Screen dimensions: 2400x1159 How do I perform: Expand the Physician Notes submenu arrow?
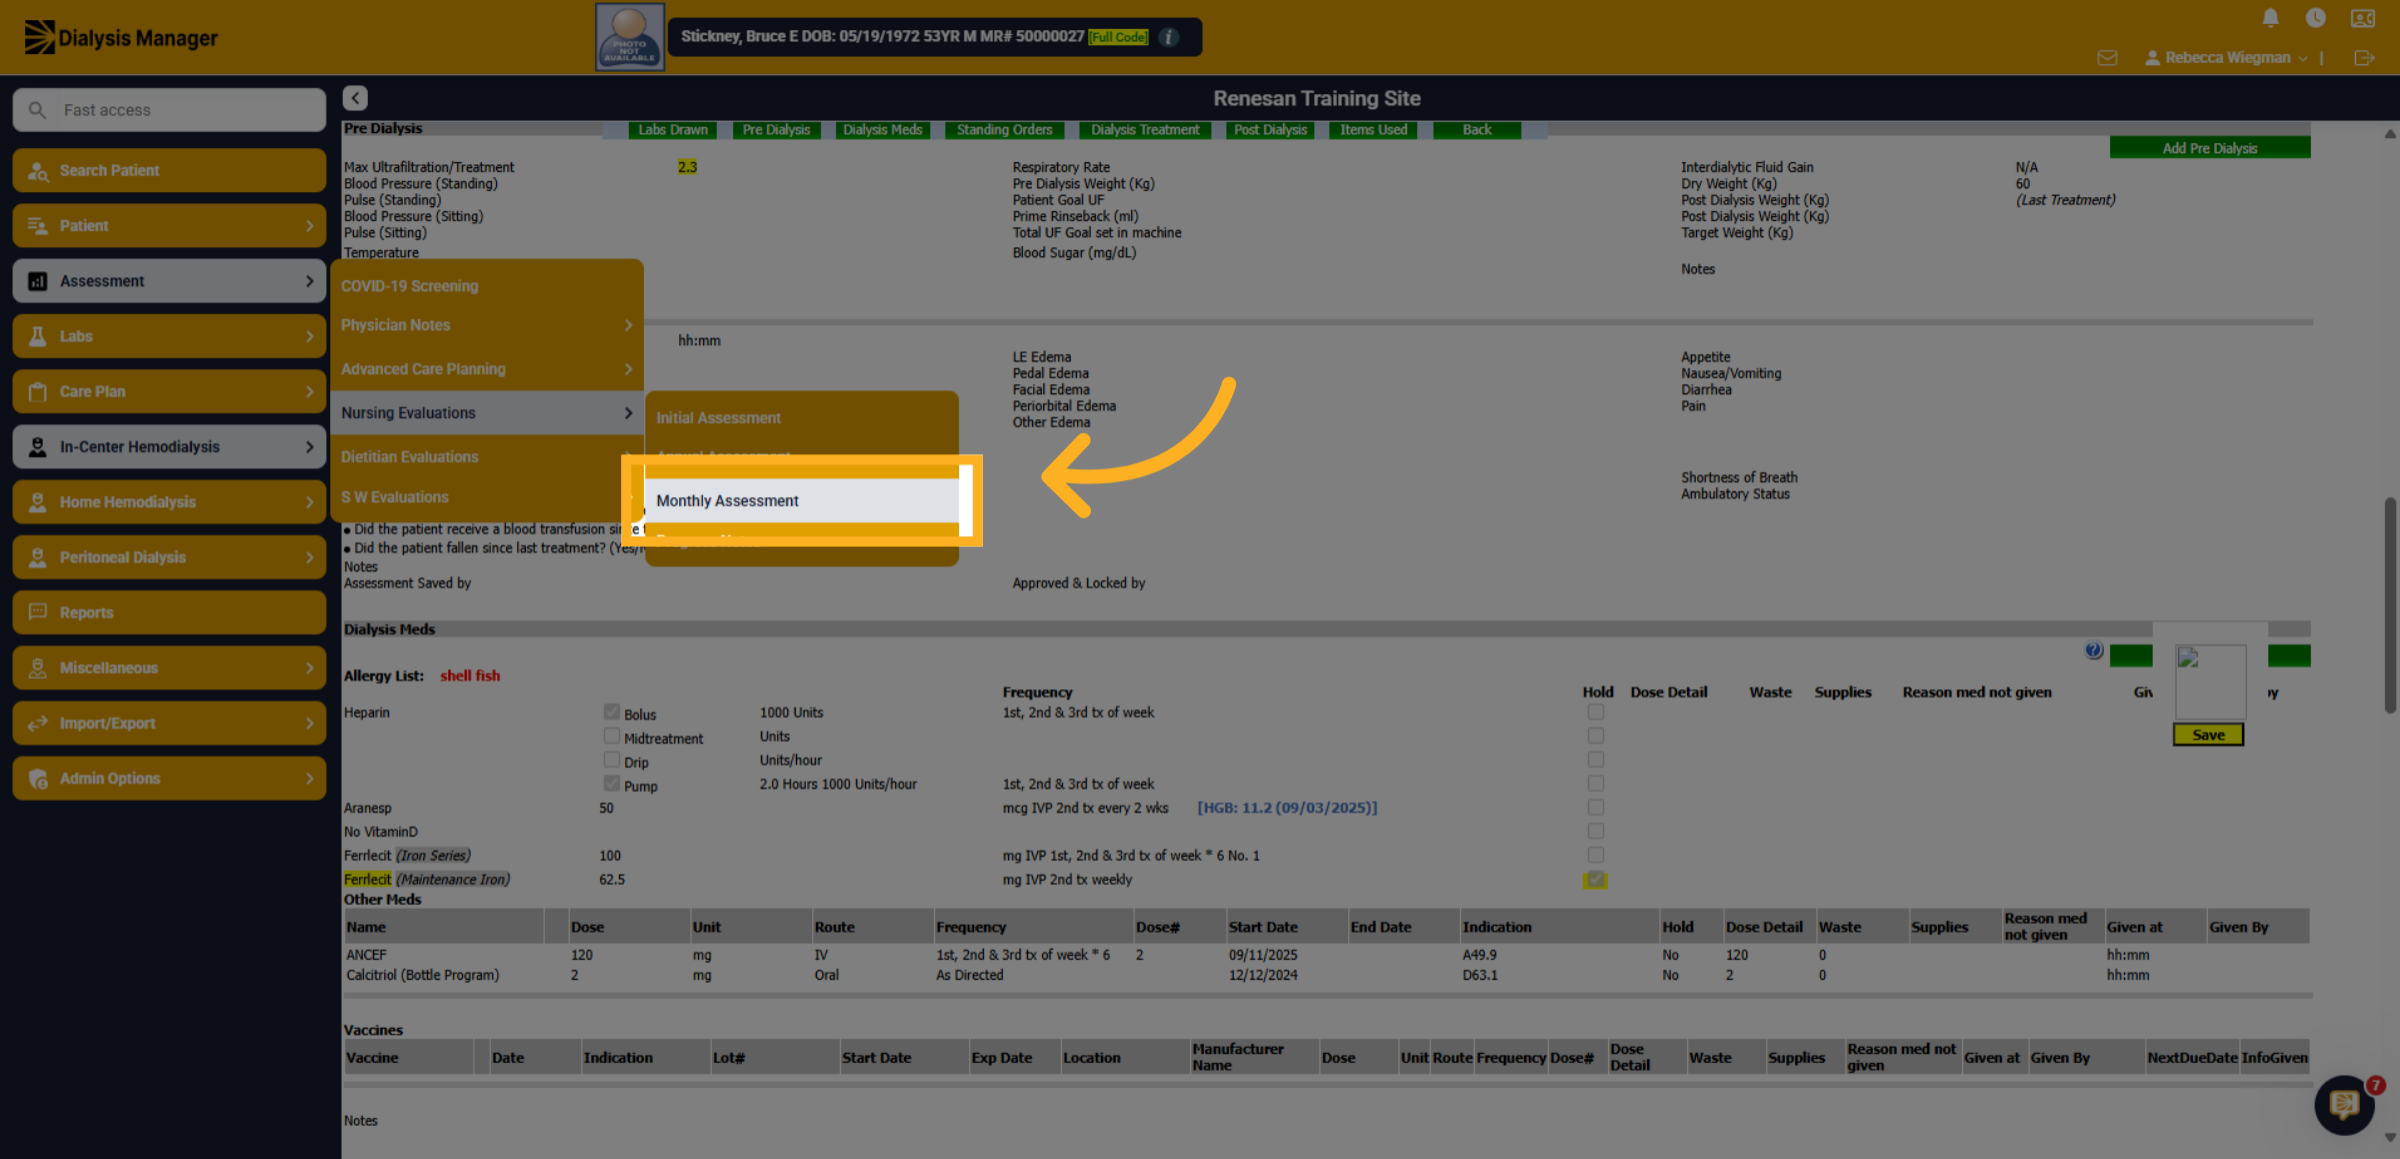[x=628, y=325]
